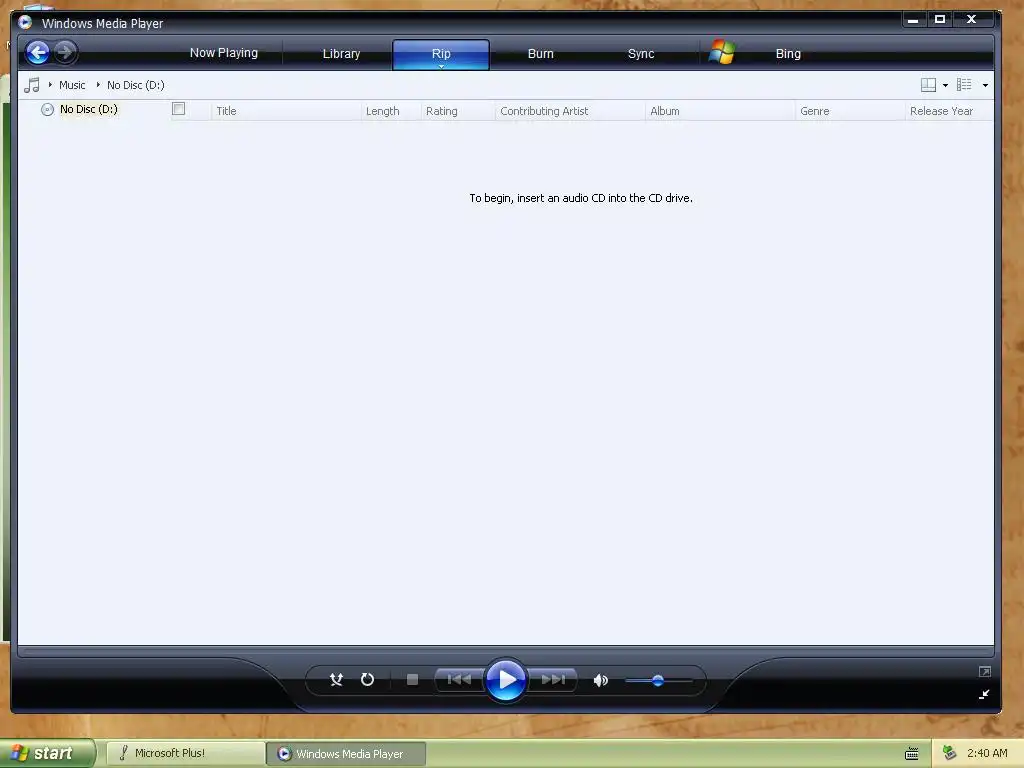The image size is (1024, 768).
Task: Click the Next track button
Action: click(553, 680)
